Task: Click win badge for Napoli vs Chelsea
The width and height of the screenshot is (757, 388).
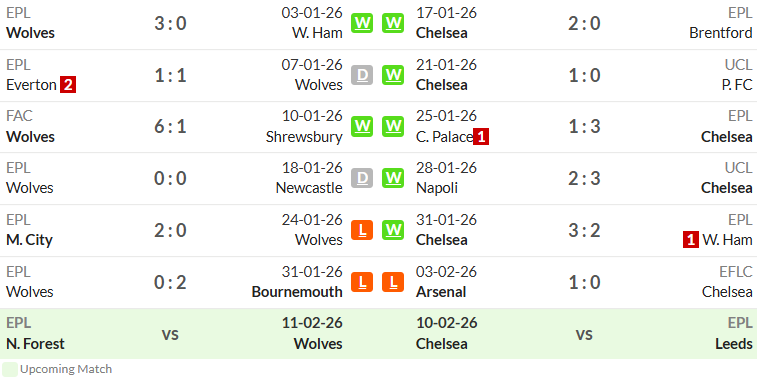Action: pos(393,178)
